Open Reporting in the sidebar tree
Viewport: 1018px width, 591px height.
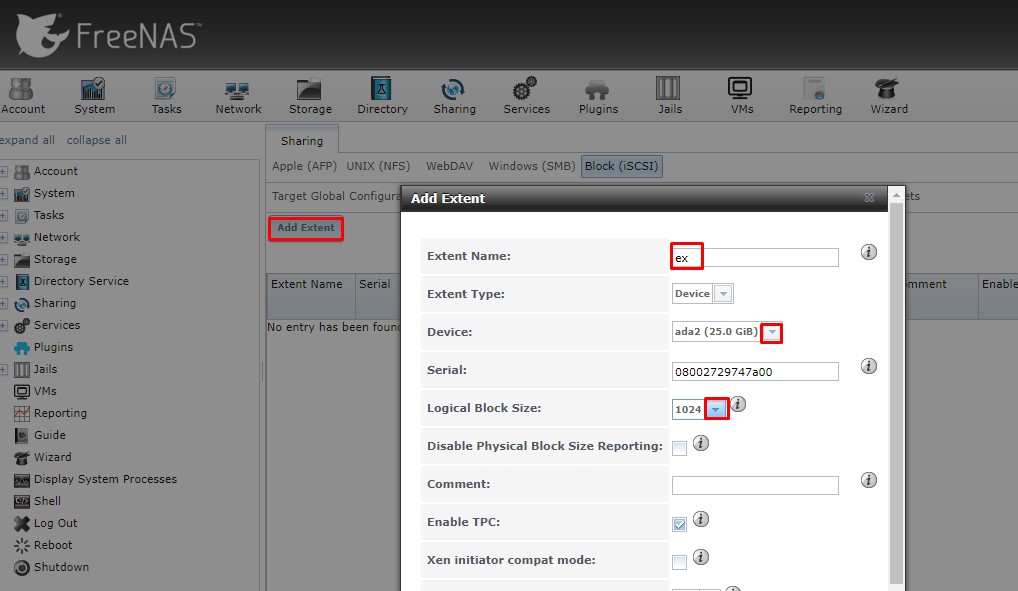pos(60,413)
